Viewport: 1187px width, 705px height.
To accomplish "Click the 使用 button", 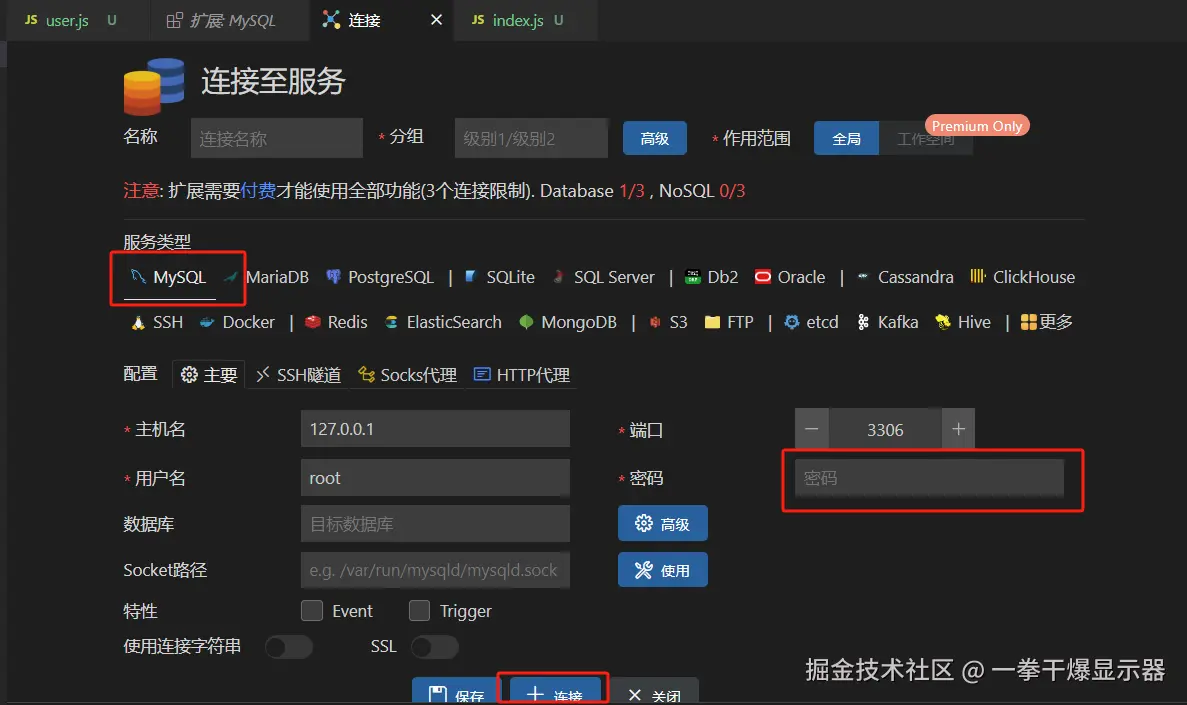I will point(662,569).
